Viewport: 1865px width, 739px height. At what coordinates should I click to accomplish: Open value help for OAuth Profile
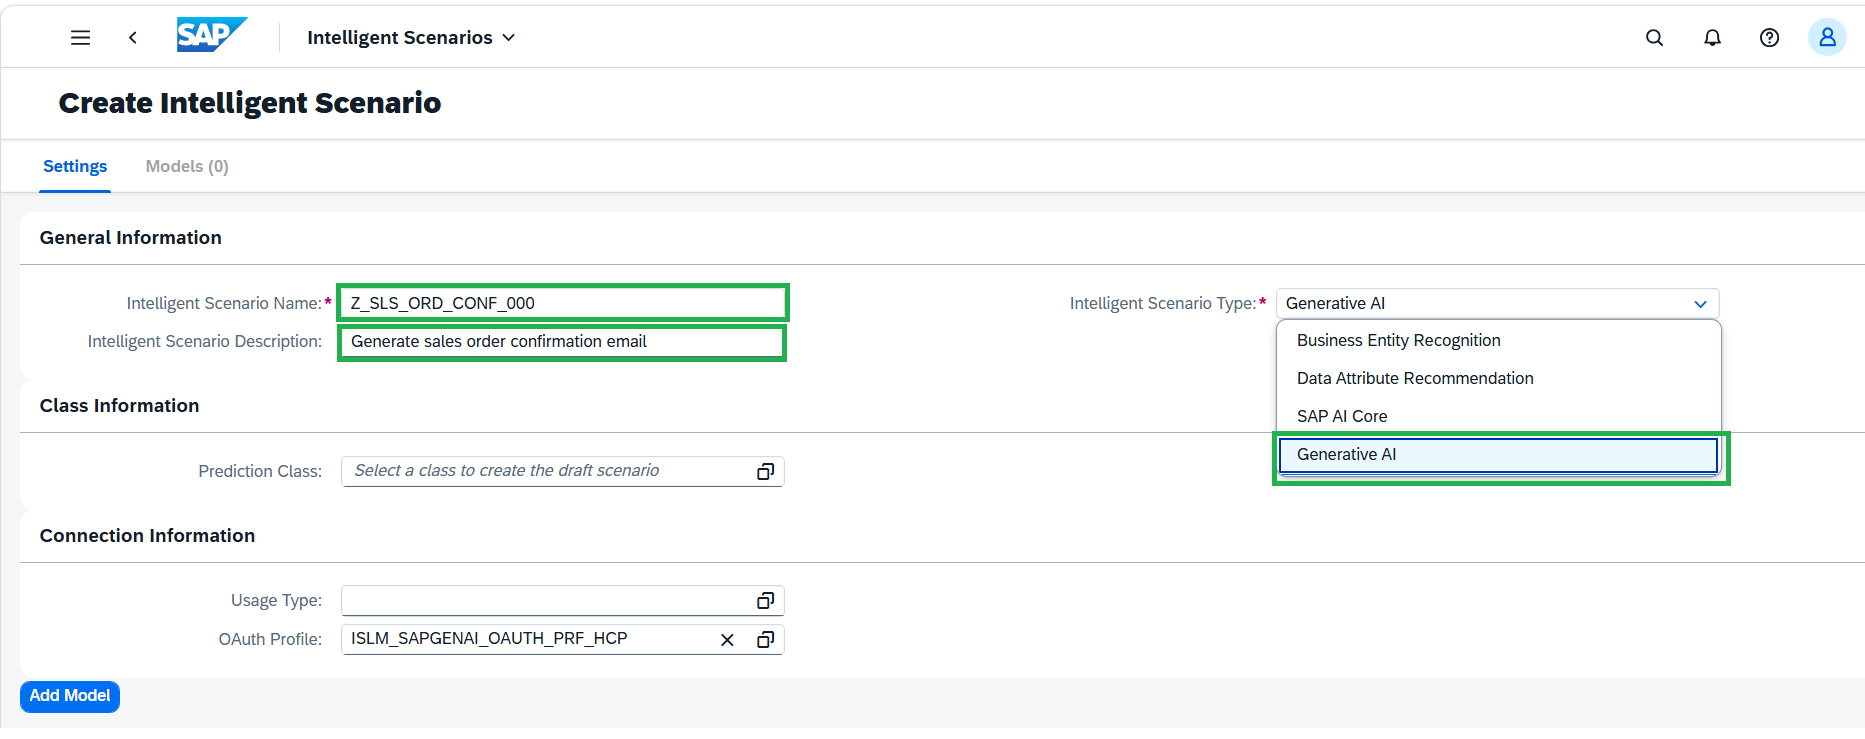pyautogui.click(x=766, y=639)
